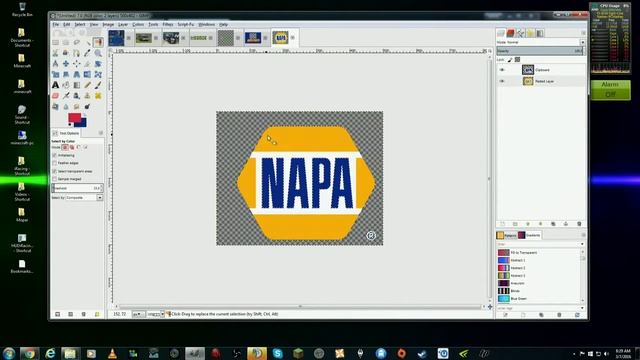Open the Script-Fu menu
Viewport: 640px width, 360px height.
[x=186, y=24]
